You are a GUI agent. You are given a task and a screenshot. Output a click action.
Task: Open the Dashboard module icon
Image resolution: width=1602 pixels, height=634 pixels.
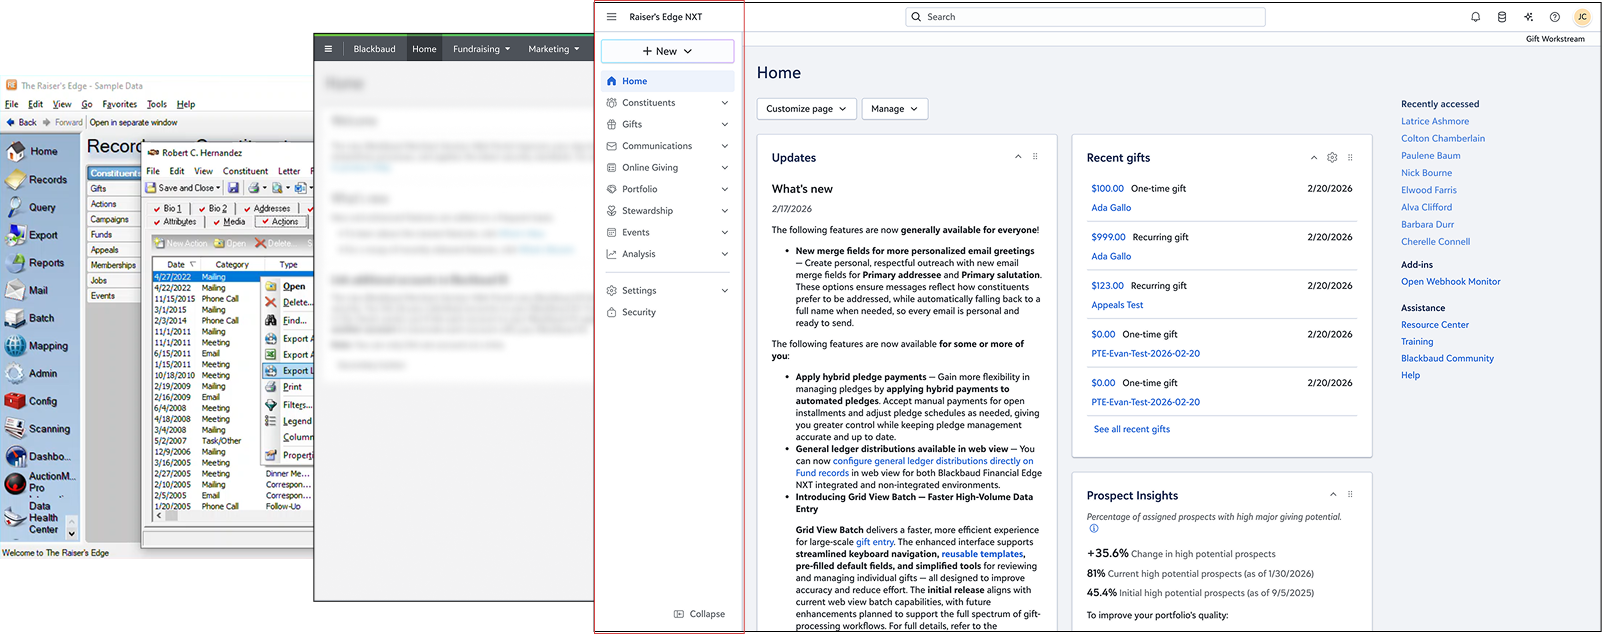click(15, 456)
